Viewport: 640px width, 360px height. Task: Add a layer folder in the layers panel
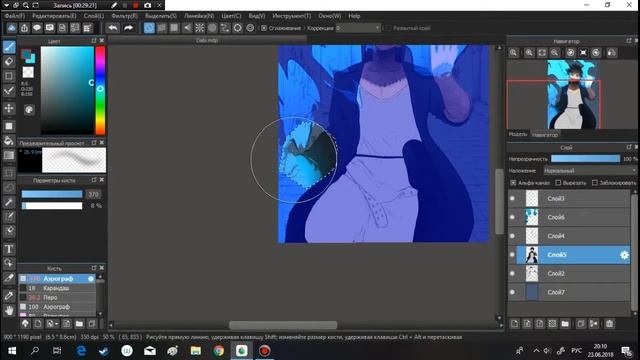(565, 324)
